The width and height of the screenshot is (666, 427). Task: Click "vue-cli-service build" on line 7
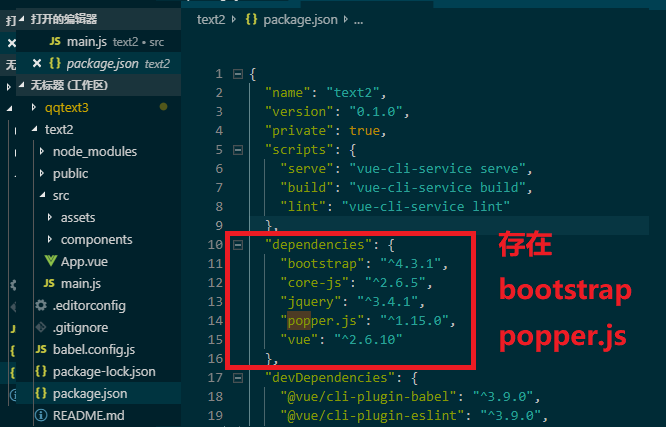(x=437, y=188)
